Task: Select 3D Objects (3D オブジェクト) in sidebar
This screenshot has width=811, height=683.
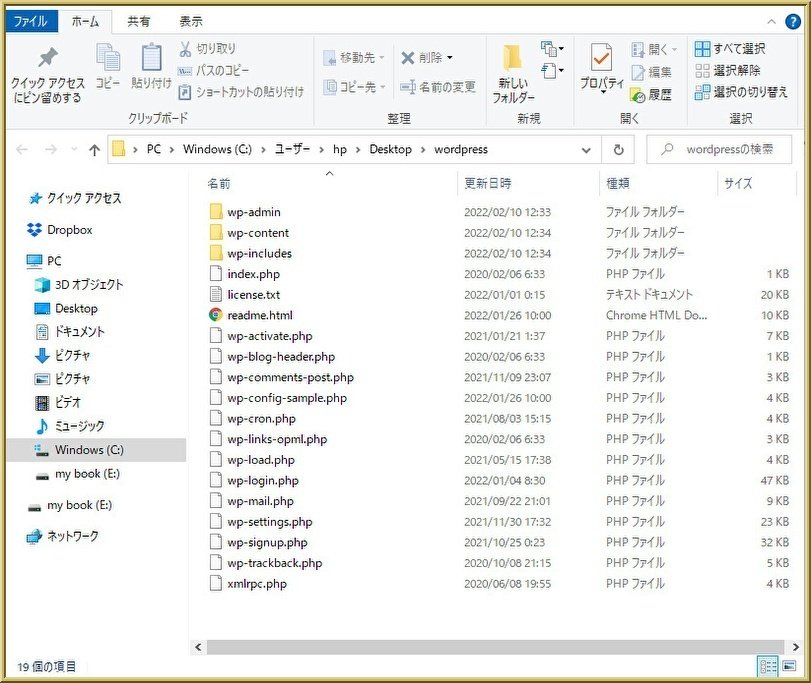Action: pos(79,284)
